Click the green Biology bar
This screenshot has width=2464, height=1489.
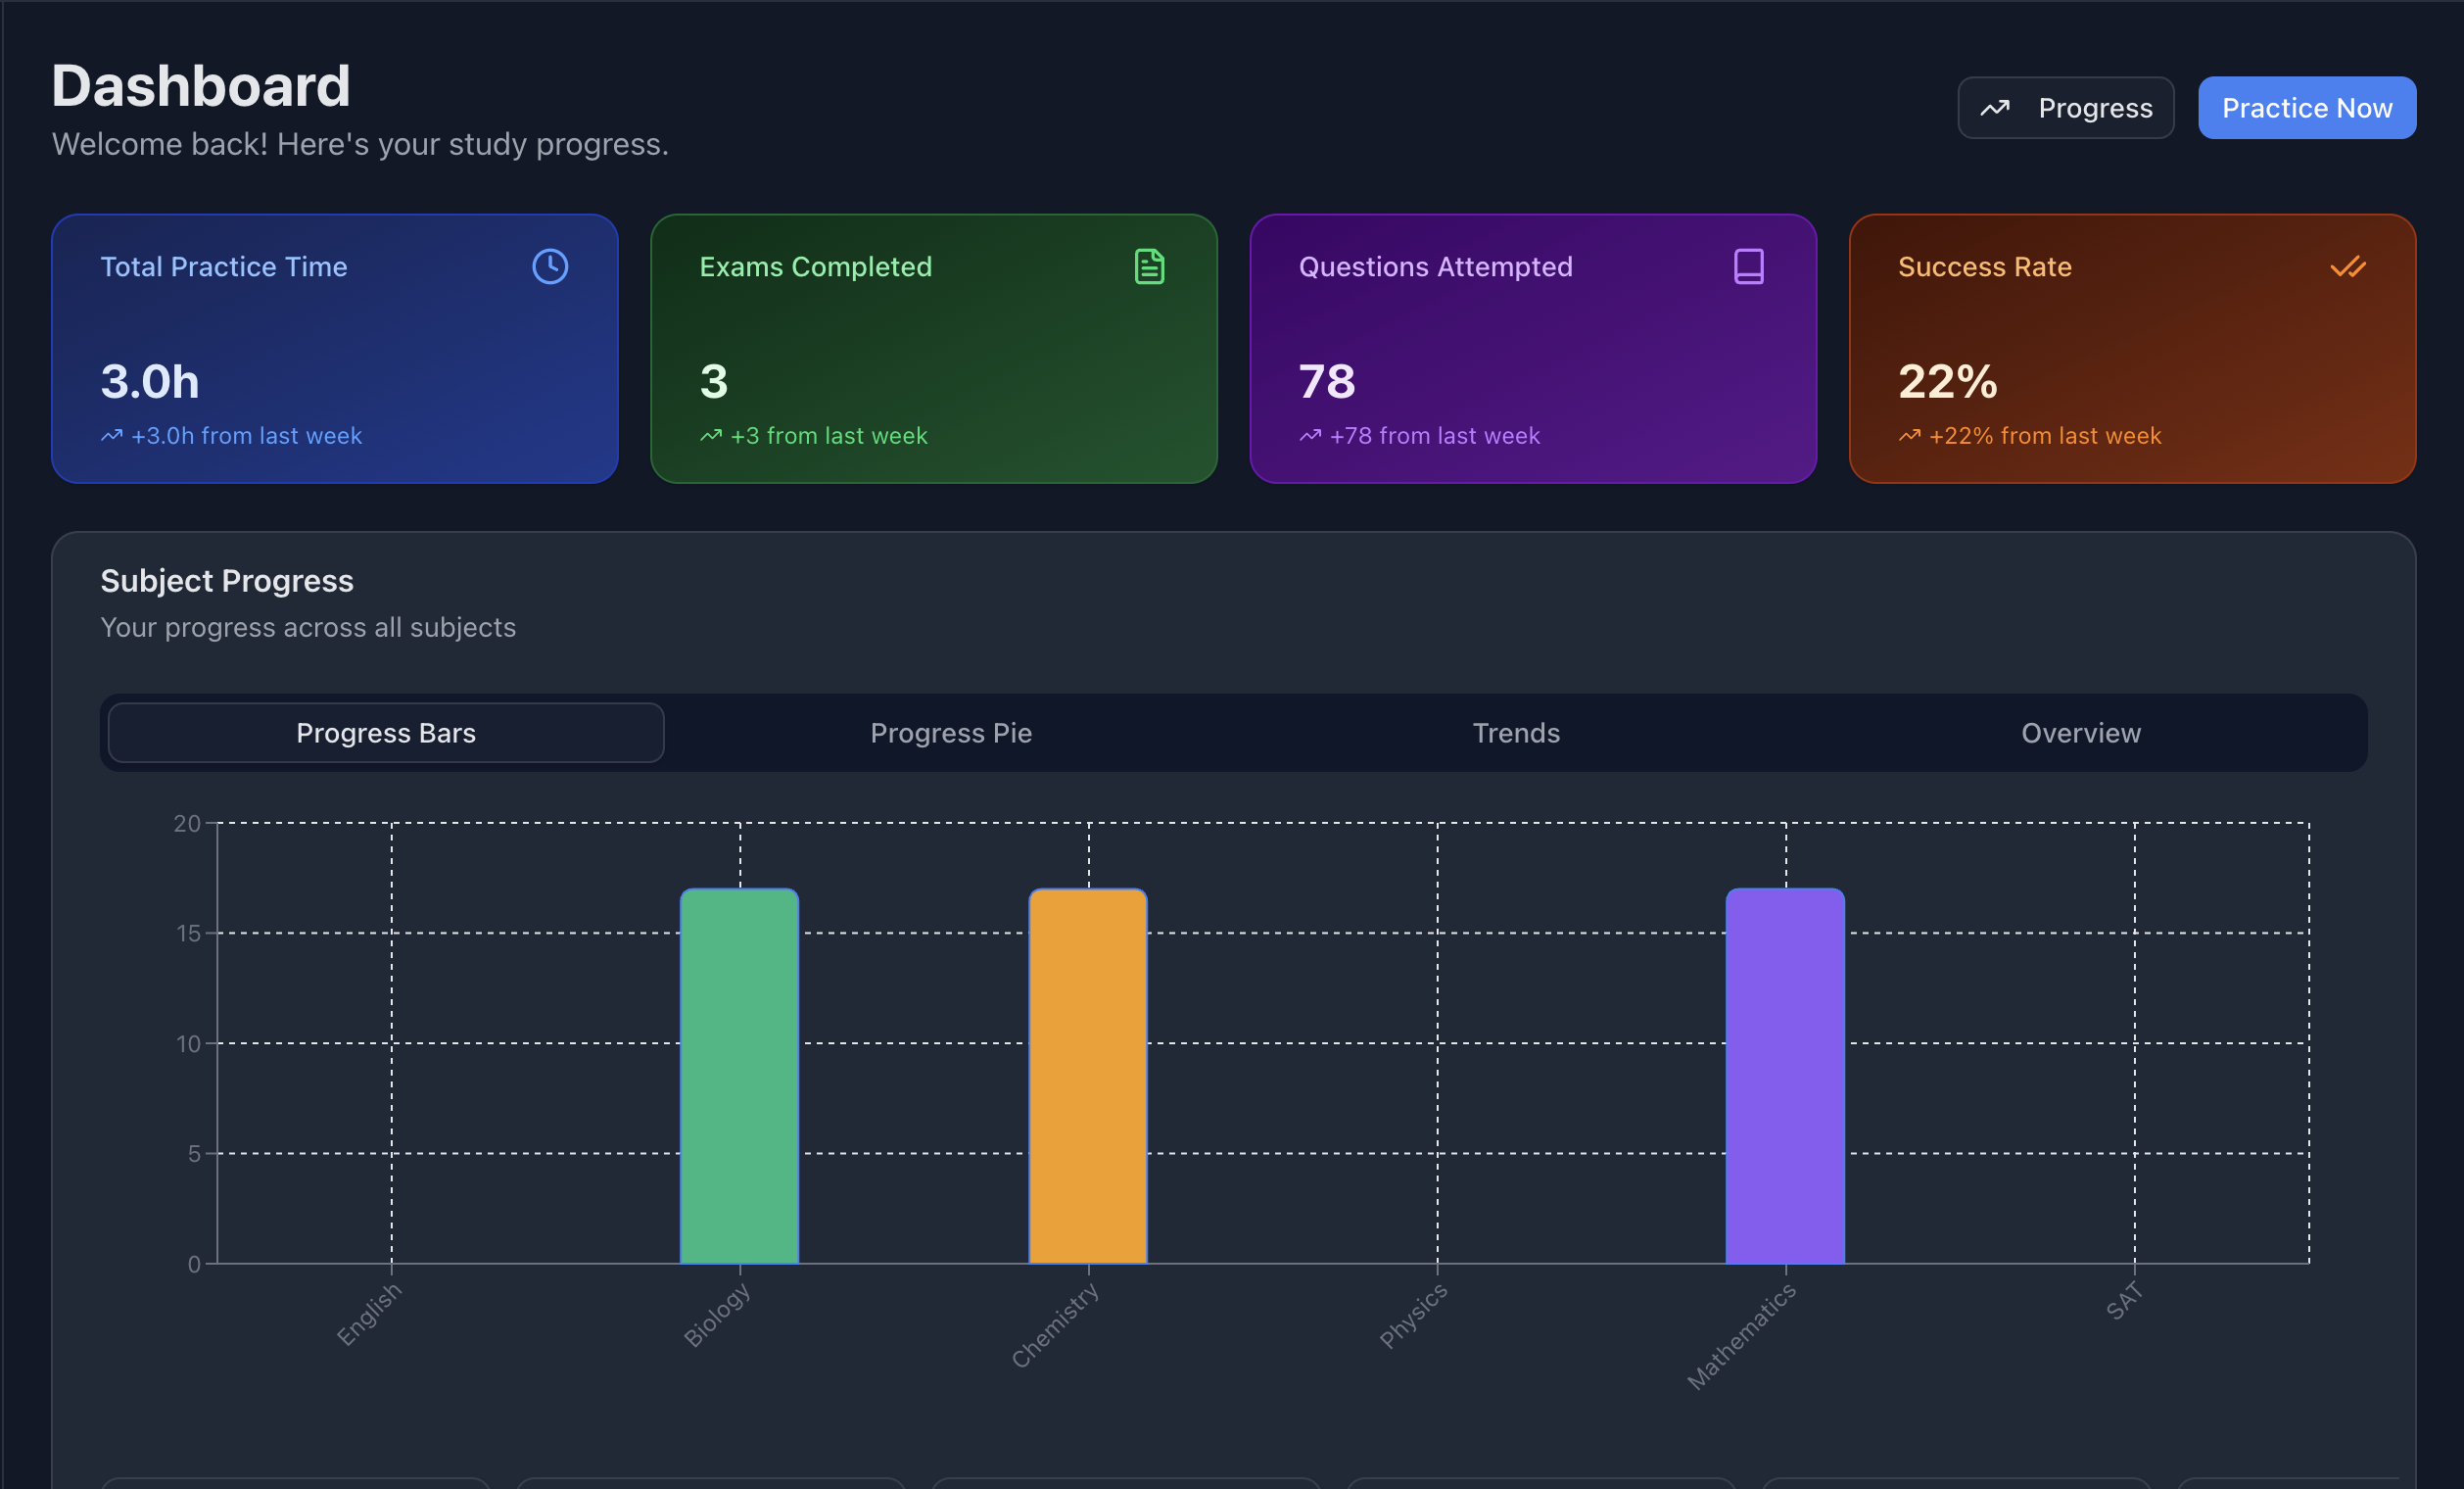coord(739,1075)
